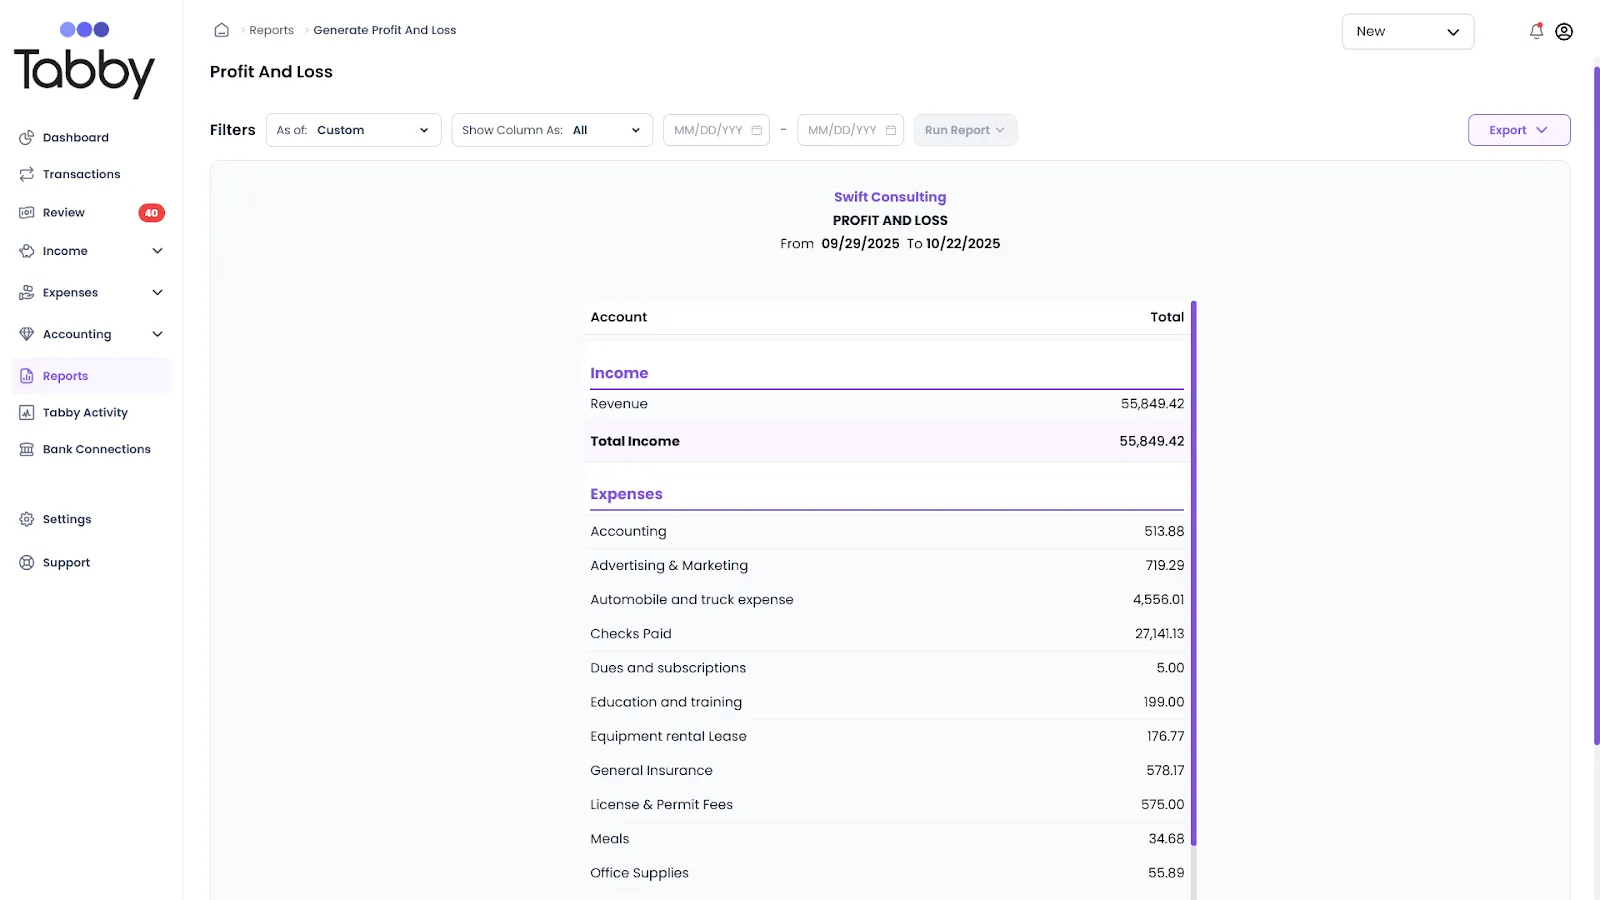The image size is (1600, 900).
Task: Open the notifications bell
Action: pos(1536,31)
